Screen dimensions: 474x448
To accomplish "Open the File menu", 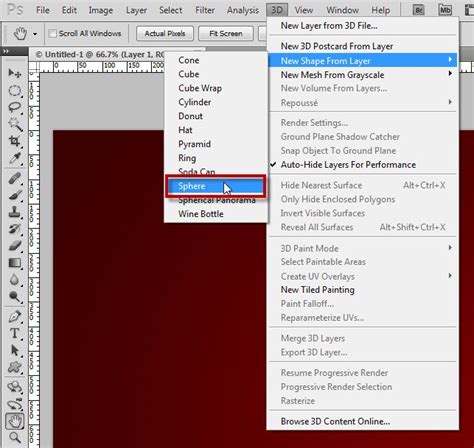I will 43,10.
